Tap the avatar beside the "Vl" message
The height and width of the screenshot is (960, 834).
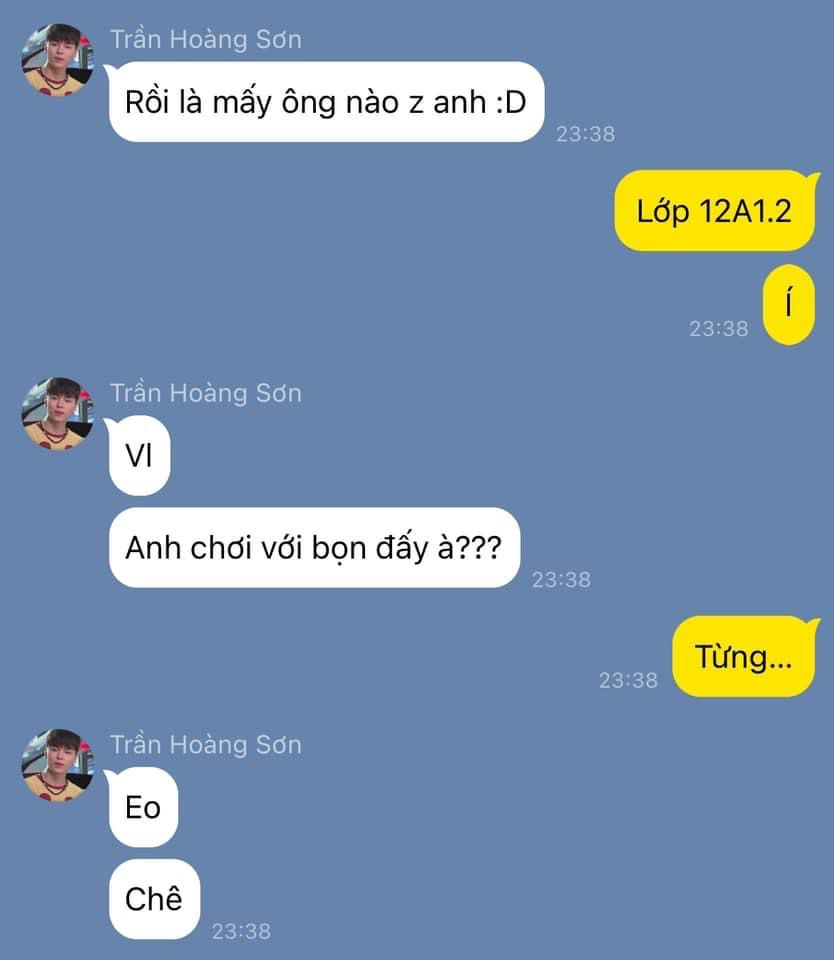point(58,413)
